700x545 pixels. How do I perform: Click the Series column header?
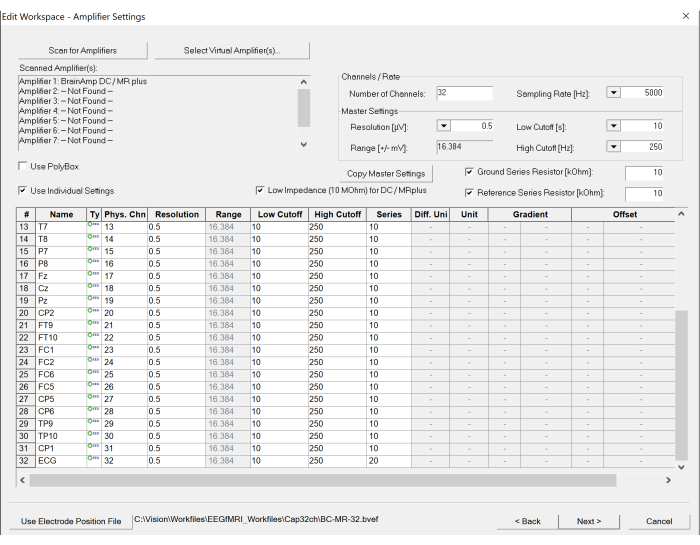tap(389, 214)
